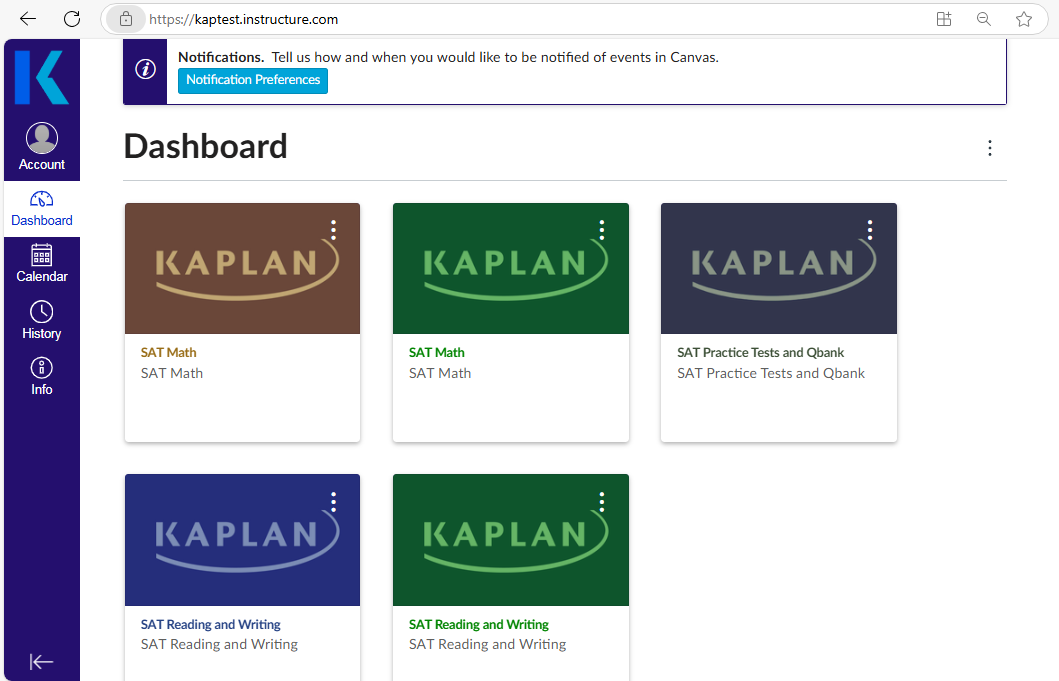Image resolution: width=1059 pixels, height=681 pixels.
Task: Click the notification info circle icon
Action: 145,69
